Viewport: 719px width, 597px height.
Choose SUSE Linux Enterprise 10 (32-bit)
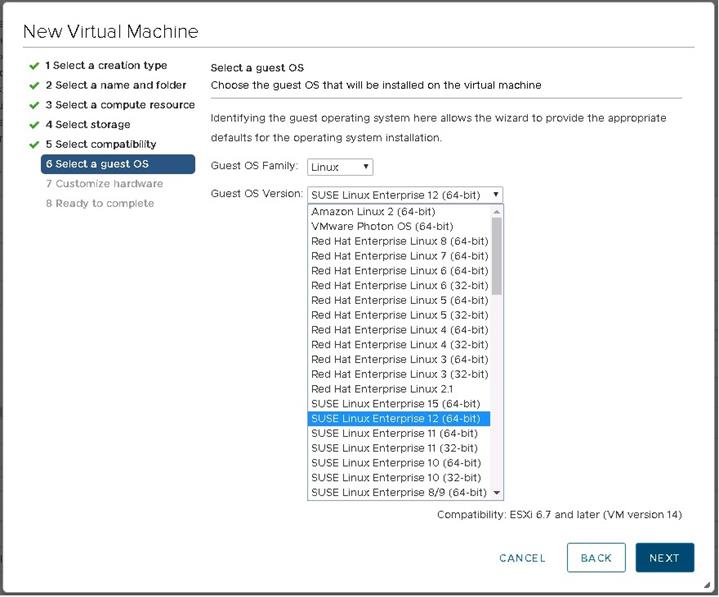click(x=399, y=478)
